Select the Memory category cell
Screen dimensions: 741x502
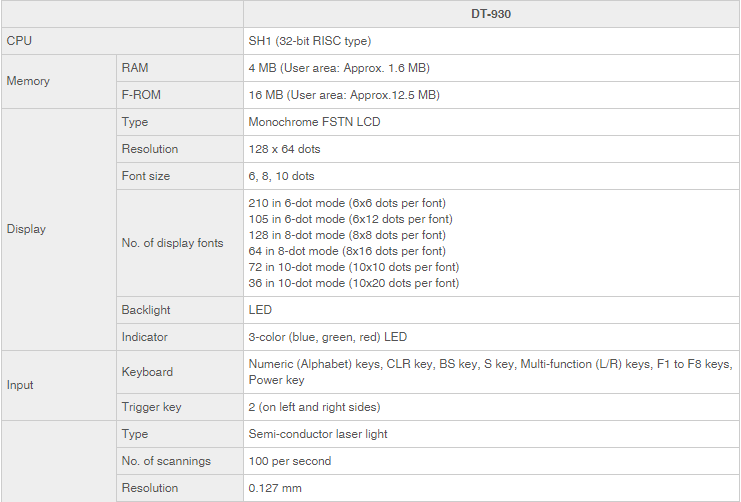point(28,81)
